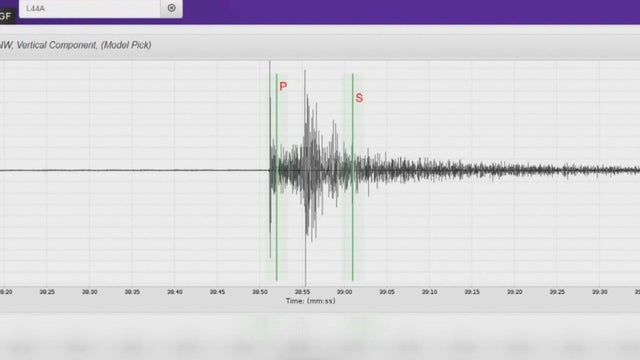Click the grey vertical cursor line near 38:55
The height and width of the screenshot is (360, 640).
pos(305,178)
